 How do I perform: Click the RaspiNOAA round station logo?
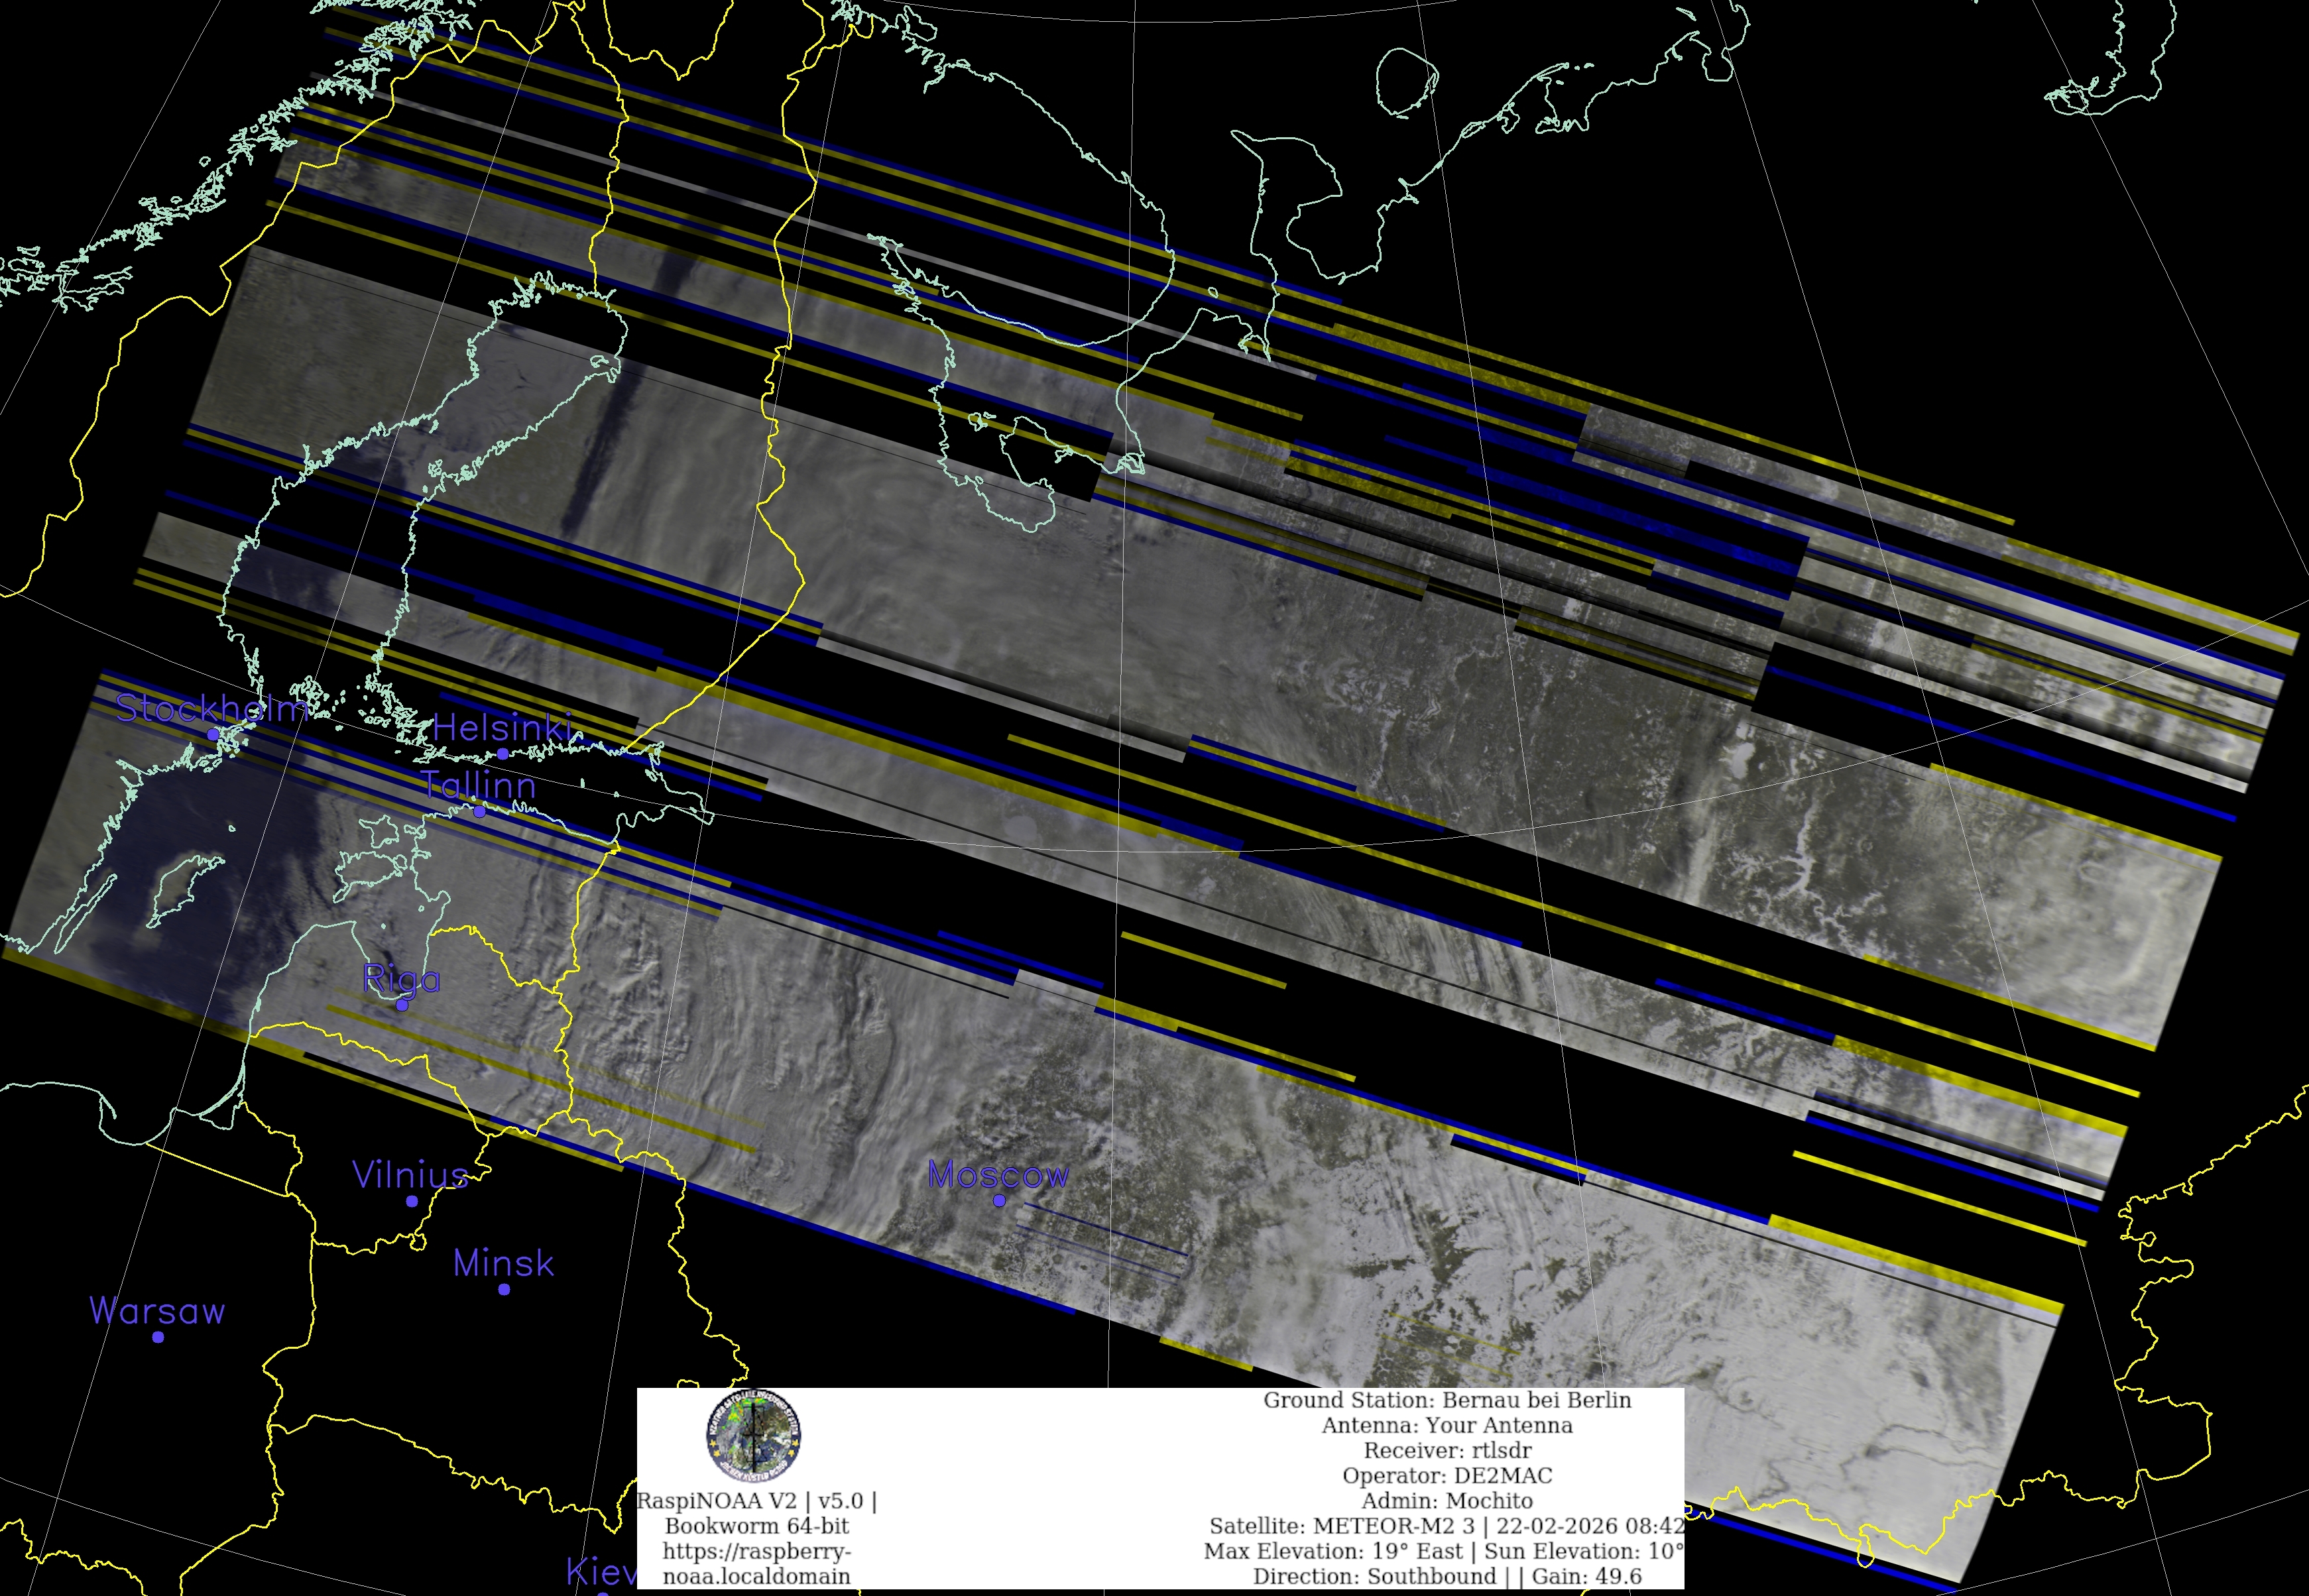point(752,1436)
